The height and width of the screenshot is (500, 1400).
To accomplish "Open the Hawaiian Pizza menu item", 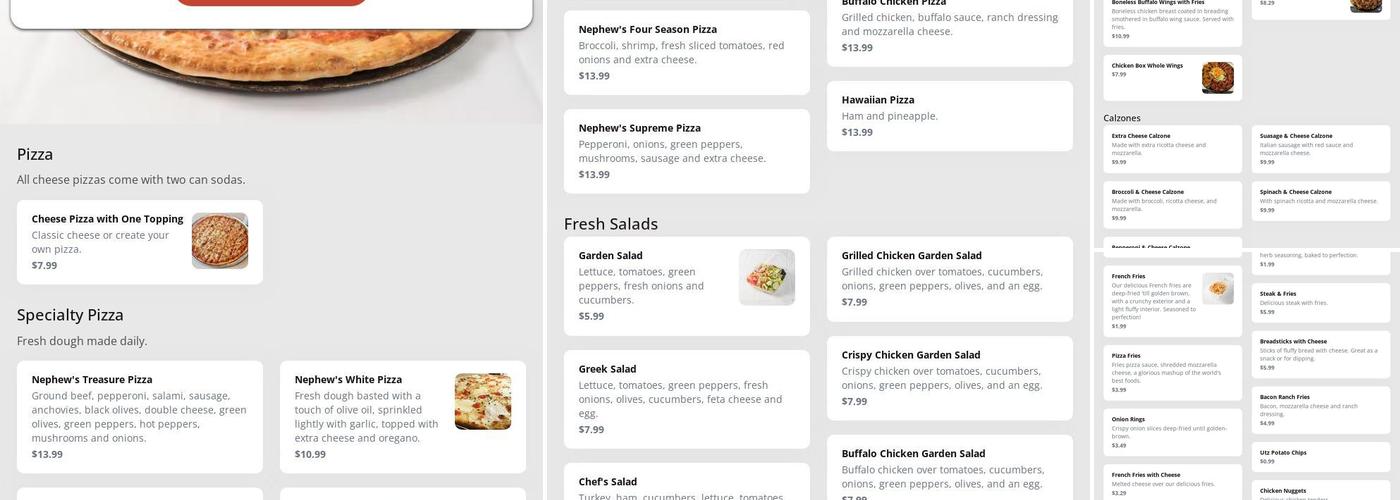I will [949, 116].
